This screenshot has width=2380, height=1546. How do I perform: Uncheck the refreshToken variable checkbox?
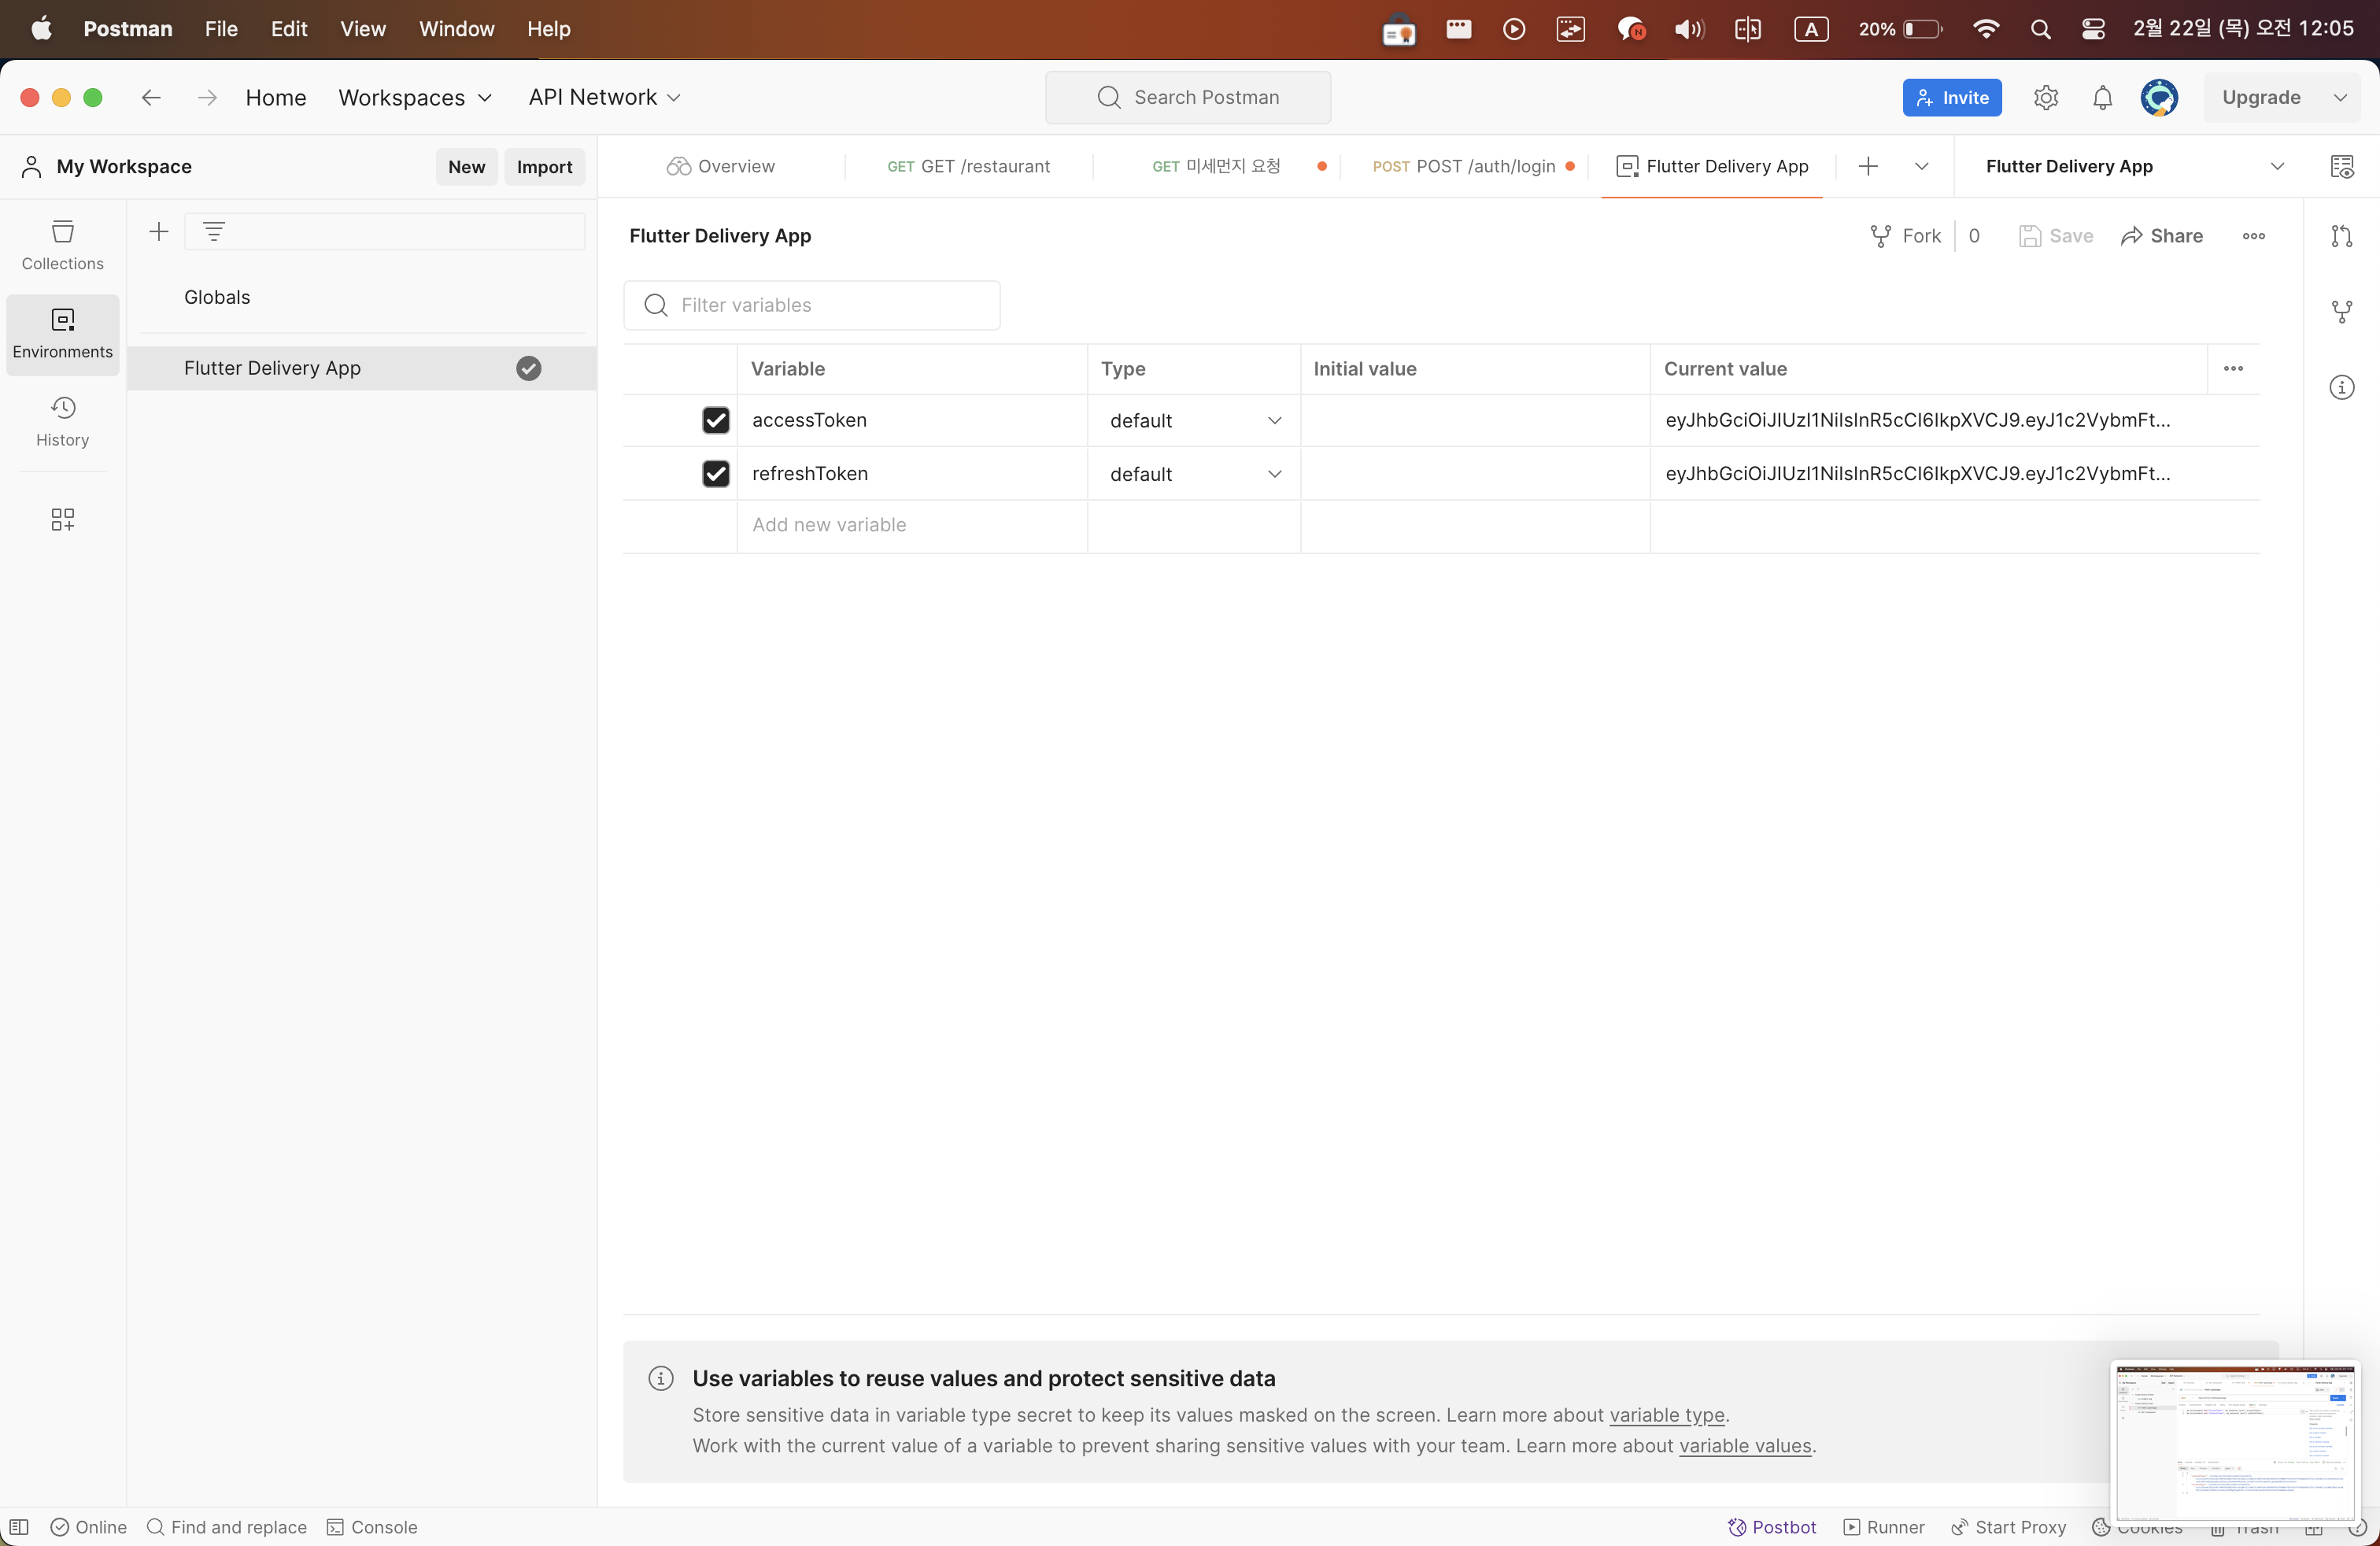click(x=715, y=473)
